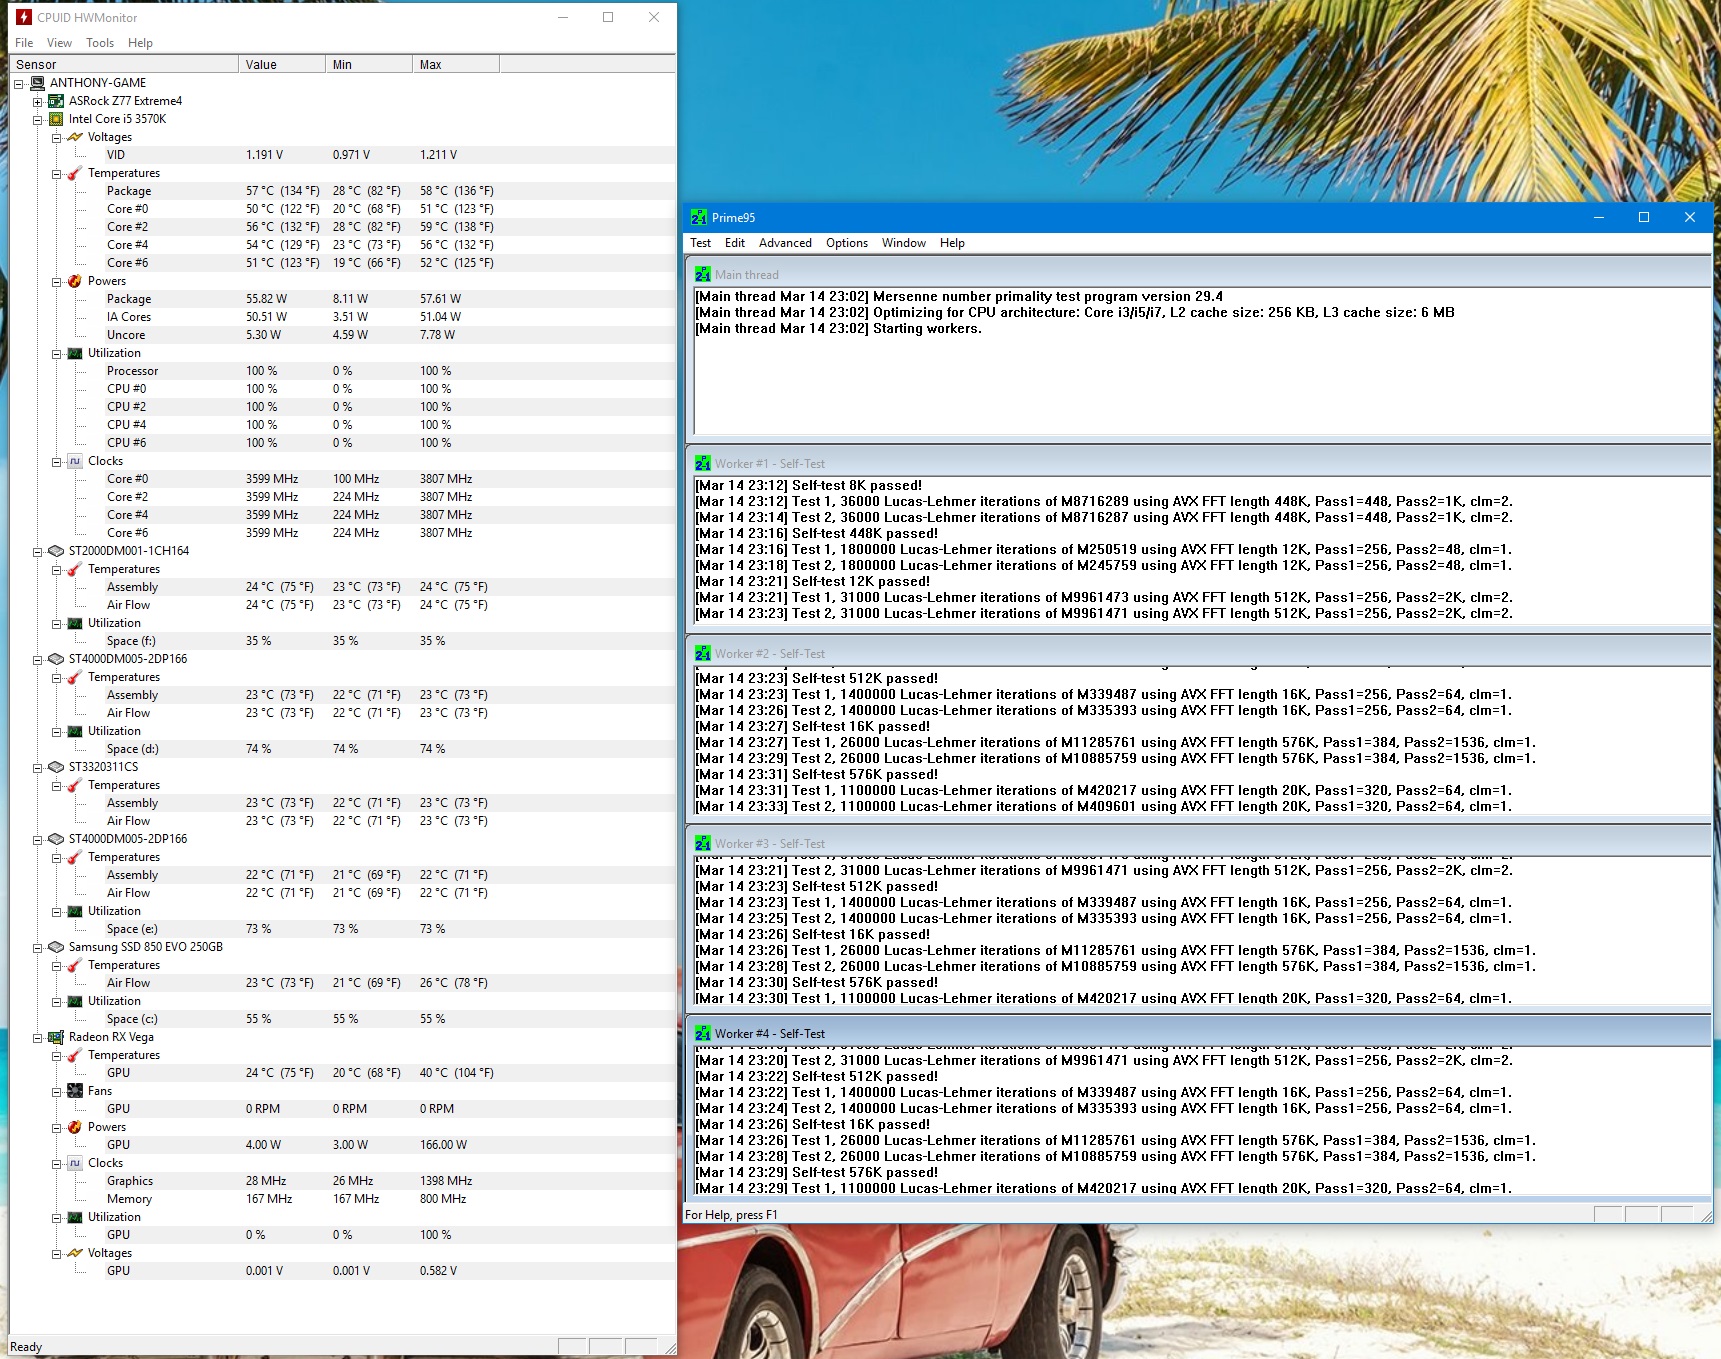Click the ASRock Z77 Extreme4 motherboard icon

(56, 101)
